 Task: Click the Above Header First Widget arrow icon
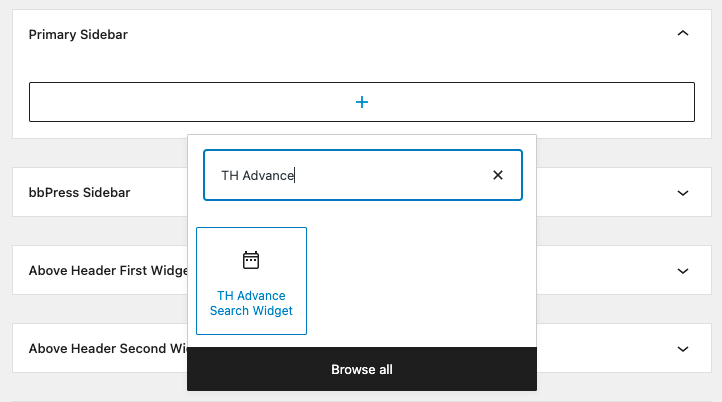(683, 270)
